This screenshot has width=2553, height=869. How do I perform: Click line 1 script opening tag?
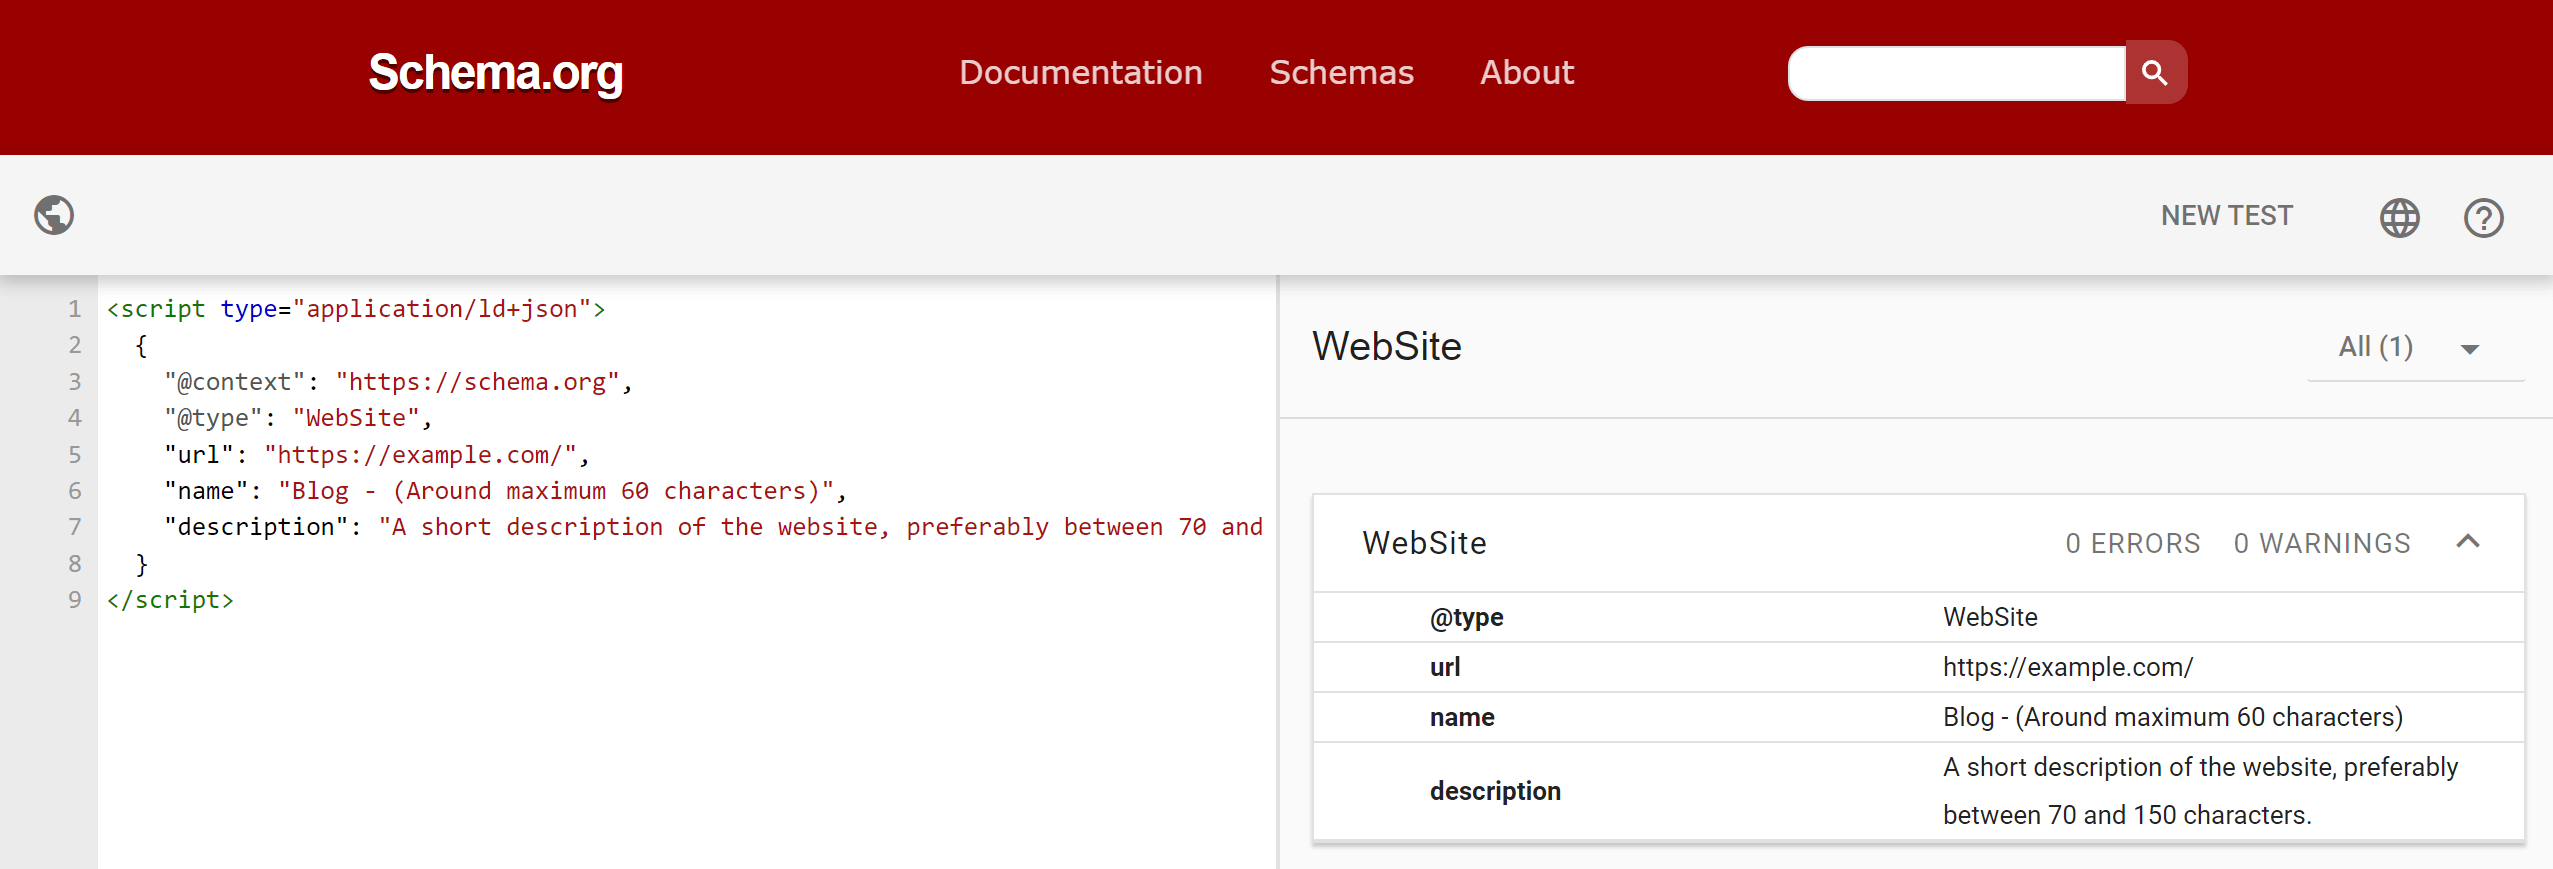pos(355,309)
